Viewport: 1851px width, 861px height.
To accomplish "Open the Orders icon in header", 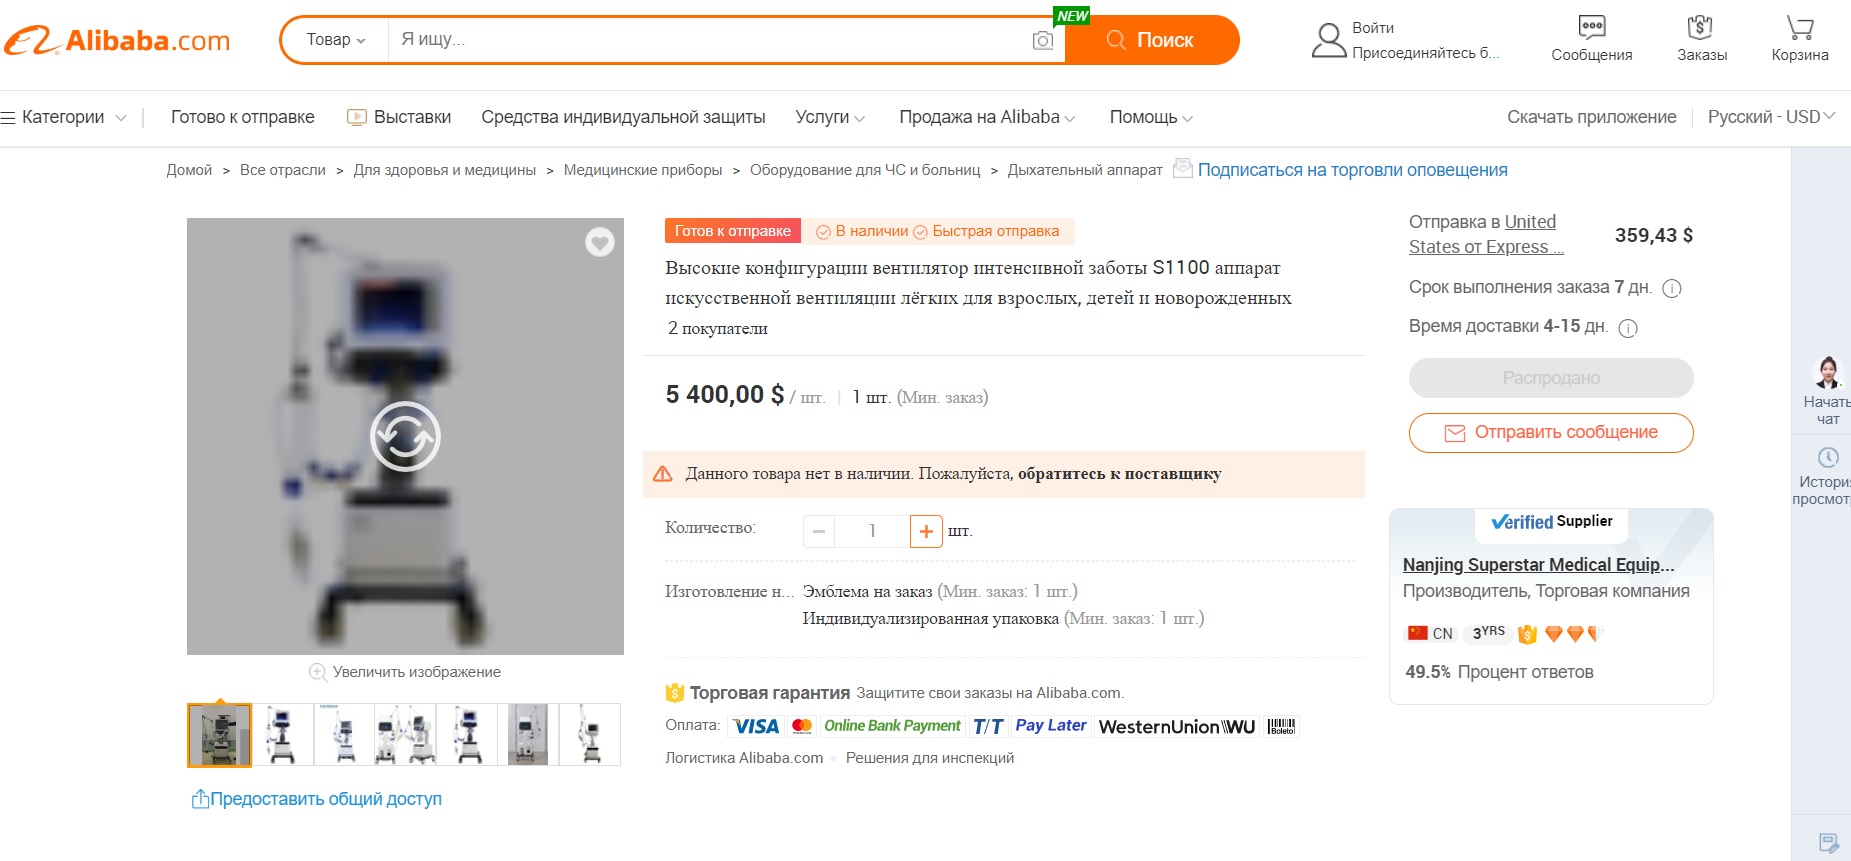I will [1700, 27].
